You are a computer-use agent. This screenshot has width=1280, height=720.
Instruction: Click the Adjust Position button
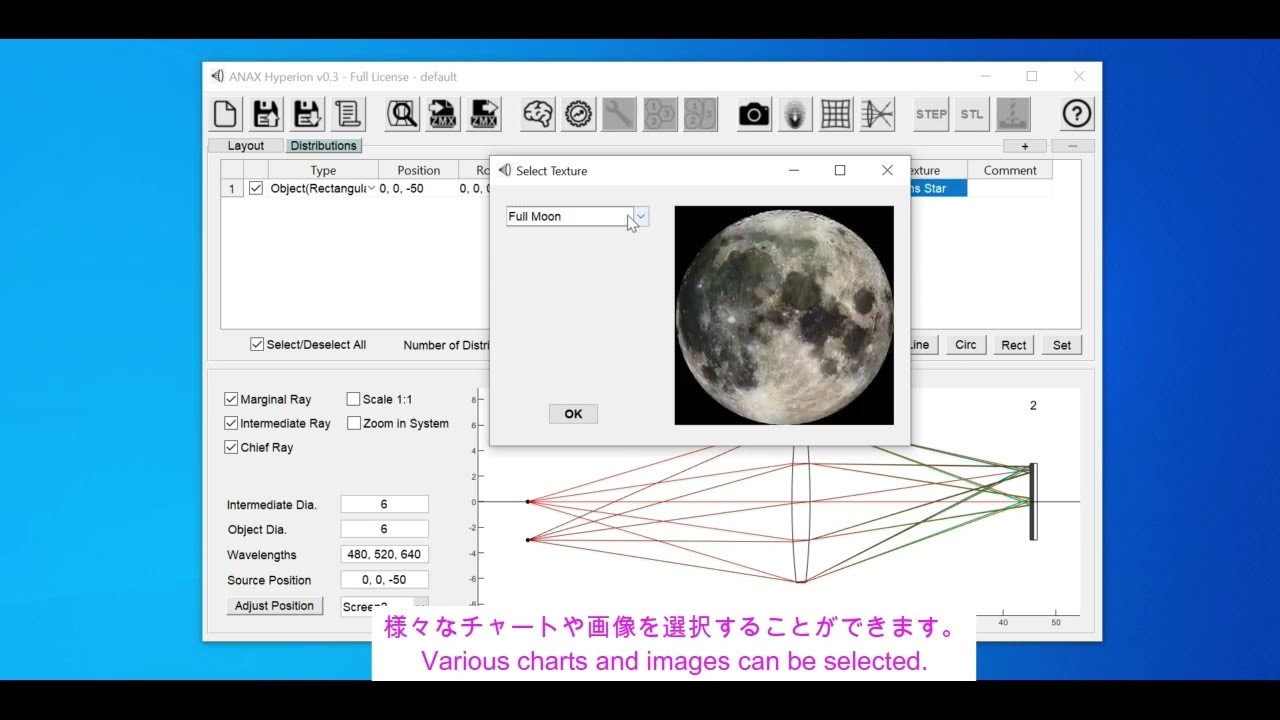pos(274,606)
